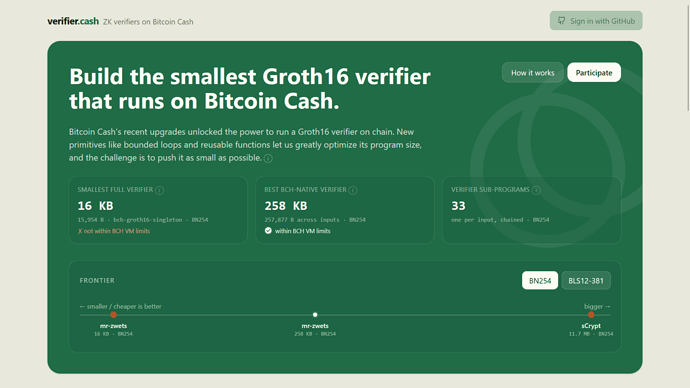
Task: Open the Participate button
Action: point(594,73)
